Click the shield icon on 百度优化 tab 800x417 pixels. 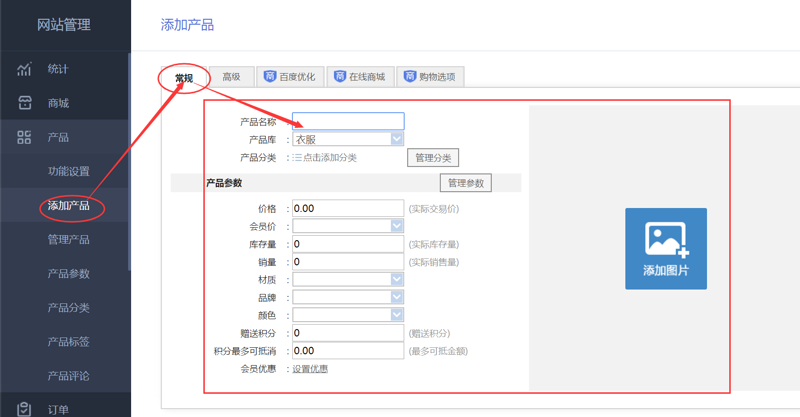point(270,77)
